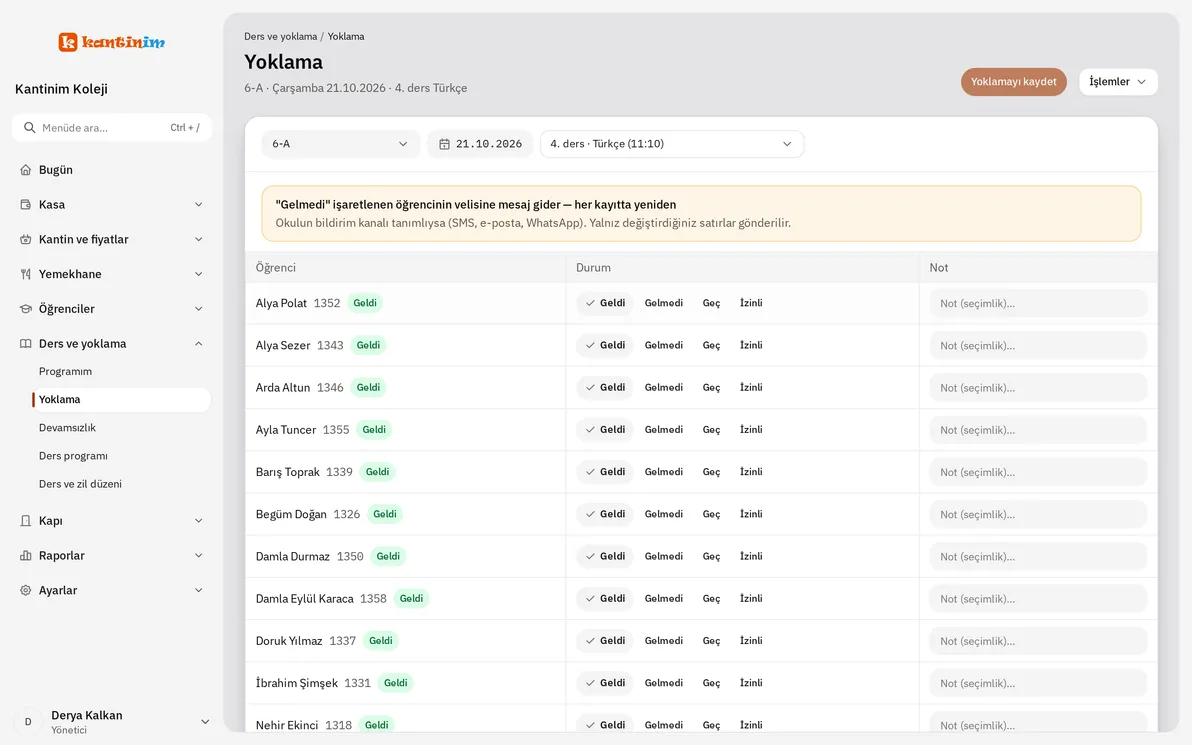
Task: Click the Kapı door icon
Action: coord(26,521)
